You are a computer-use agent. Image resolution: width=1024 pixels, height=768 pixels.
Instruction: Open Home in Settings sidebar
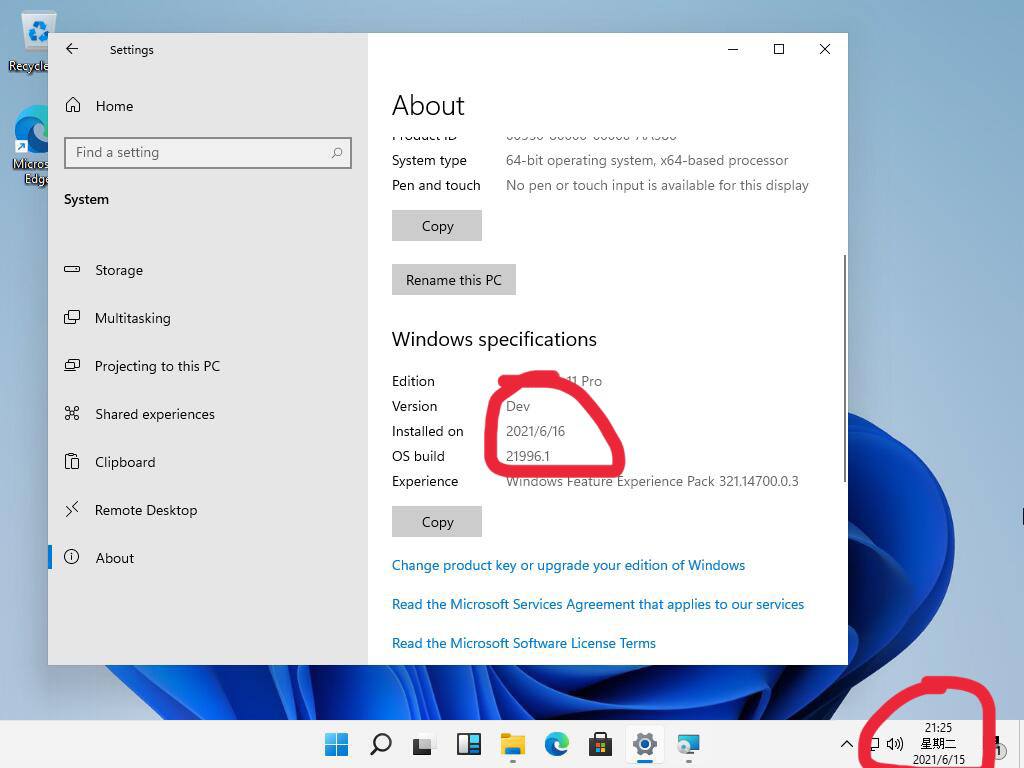pyautogui.click(x=113, y=106)
